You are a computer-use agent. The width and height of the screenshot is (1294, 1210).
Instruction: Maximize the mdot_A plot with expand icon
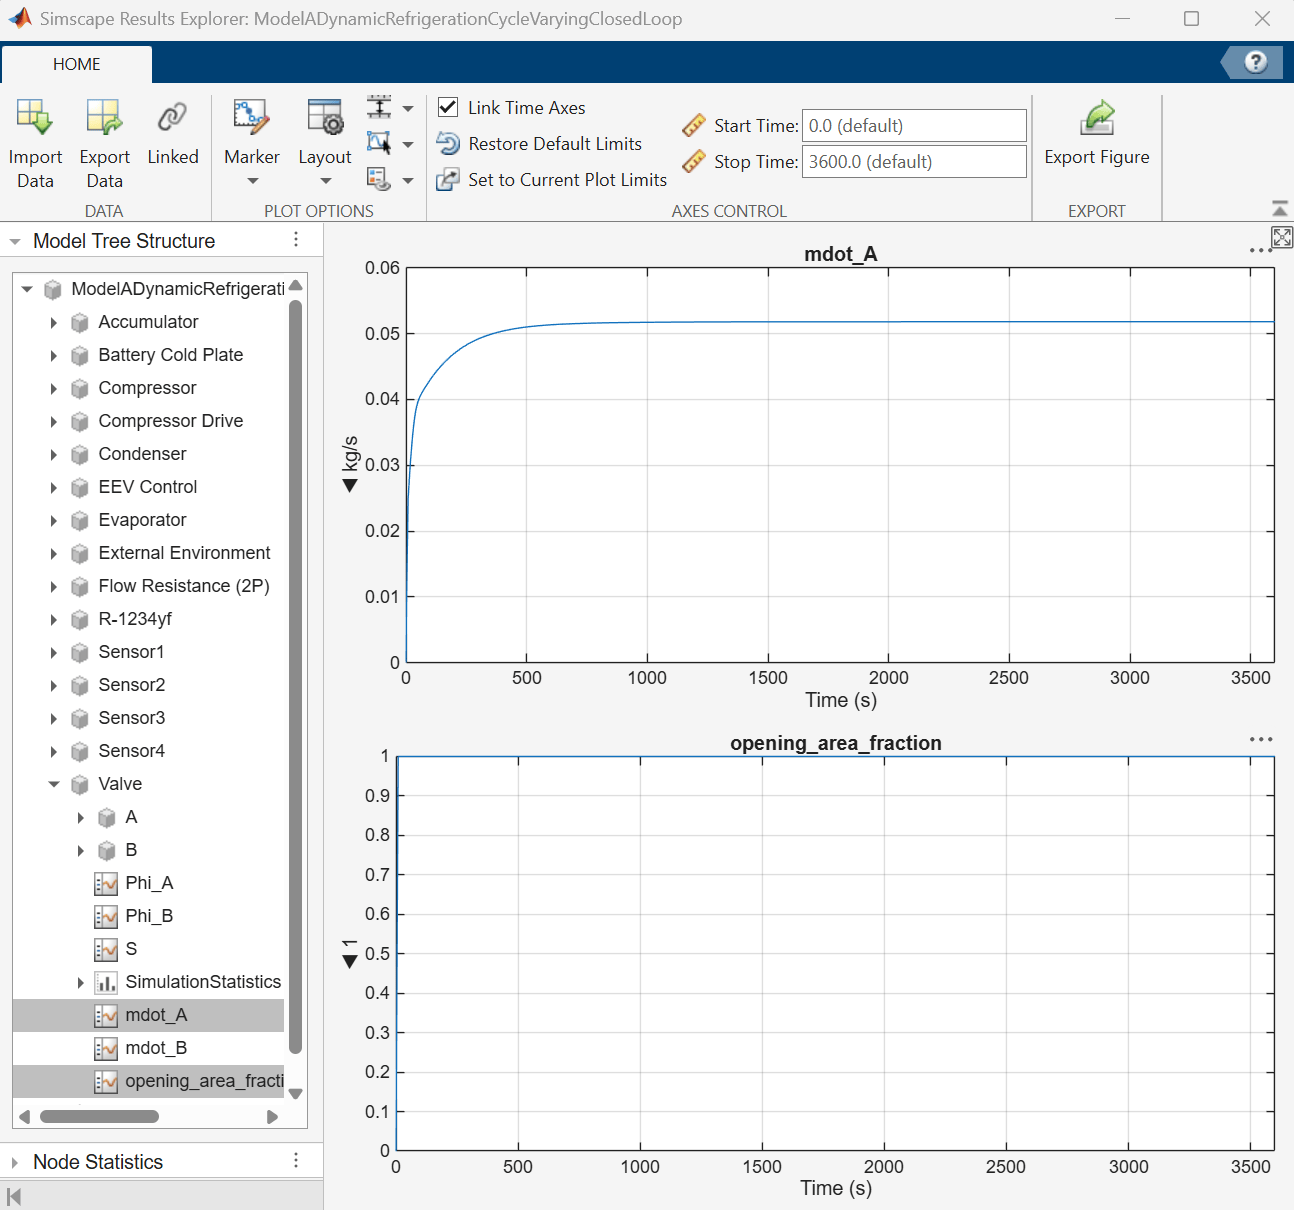pos(1282,237)
